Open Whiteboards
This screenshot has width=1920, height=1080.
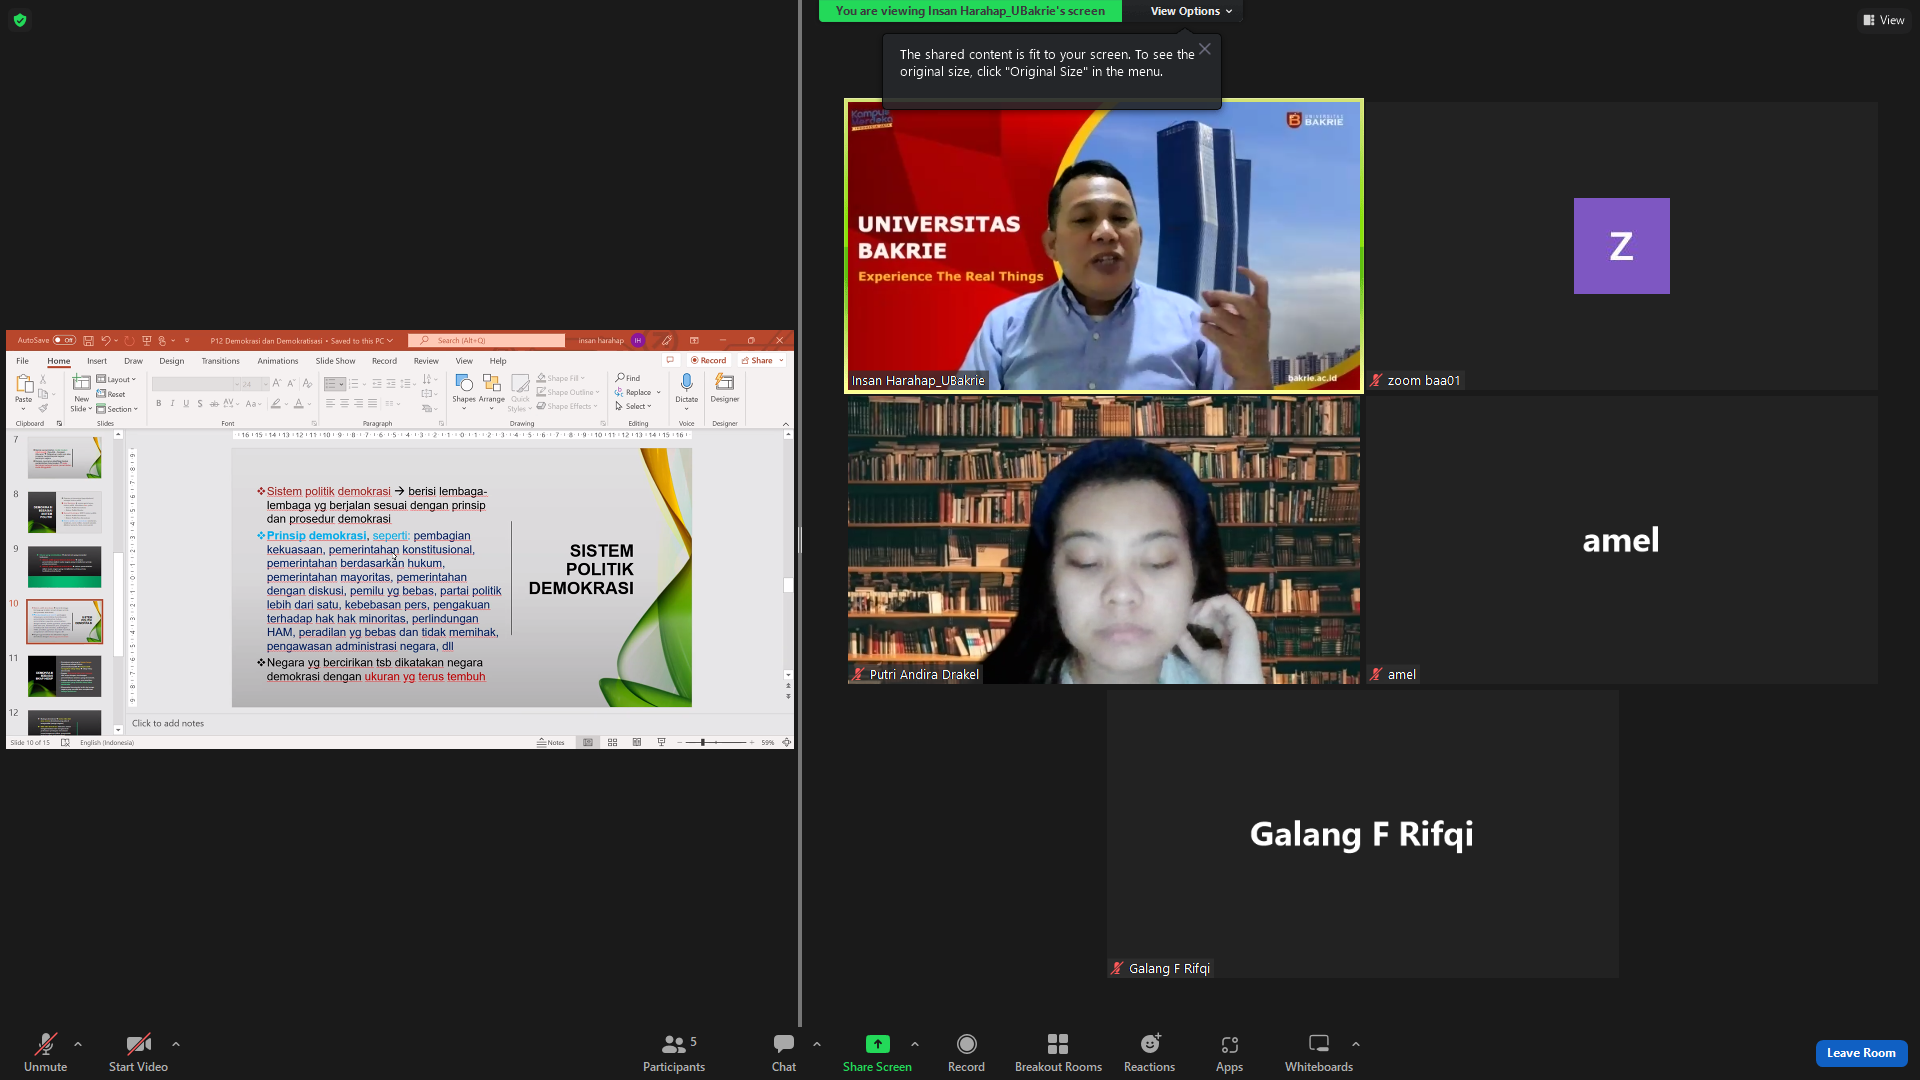(1319, 1053)
